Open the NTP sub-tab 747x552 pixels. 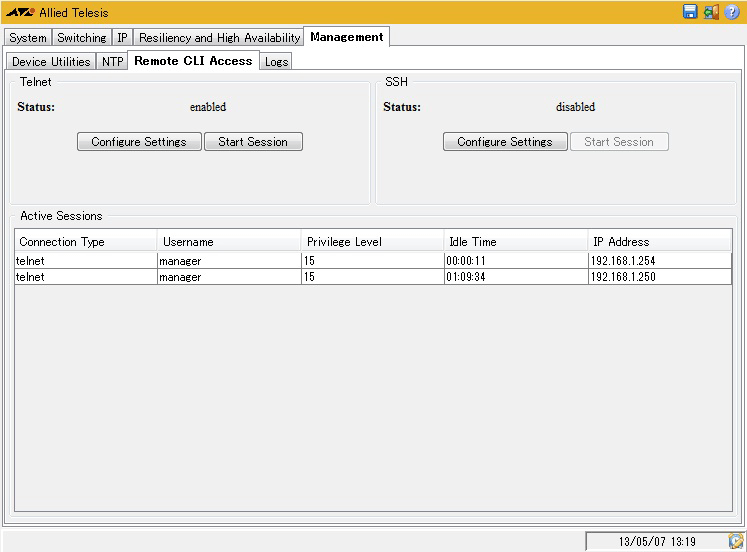[x=112, y=62]
